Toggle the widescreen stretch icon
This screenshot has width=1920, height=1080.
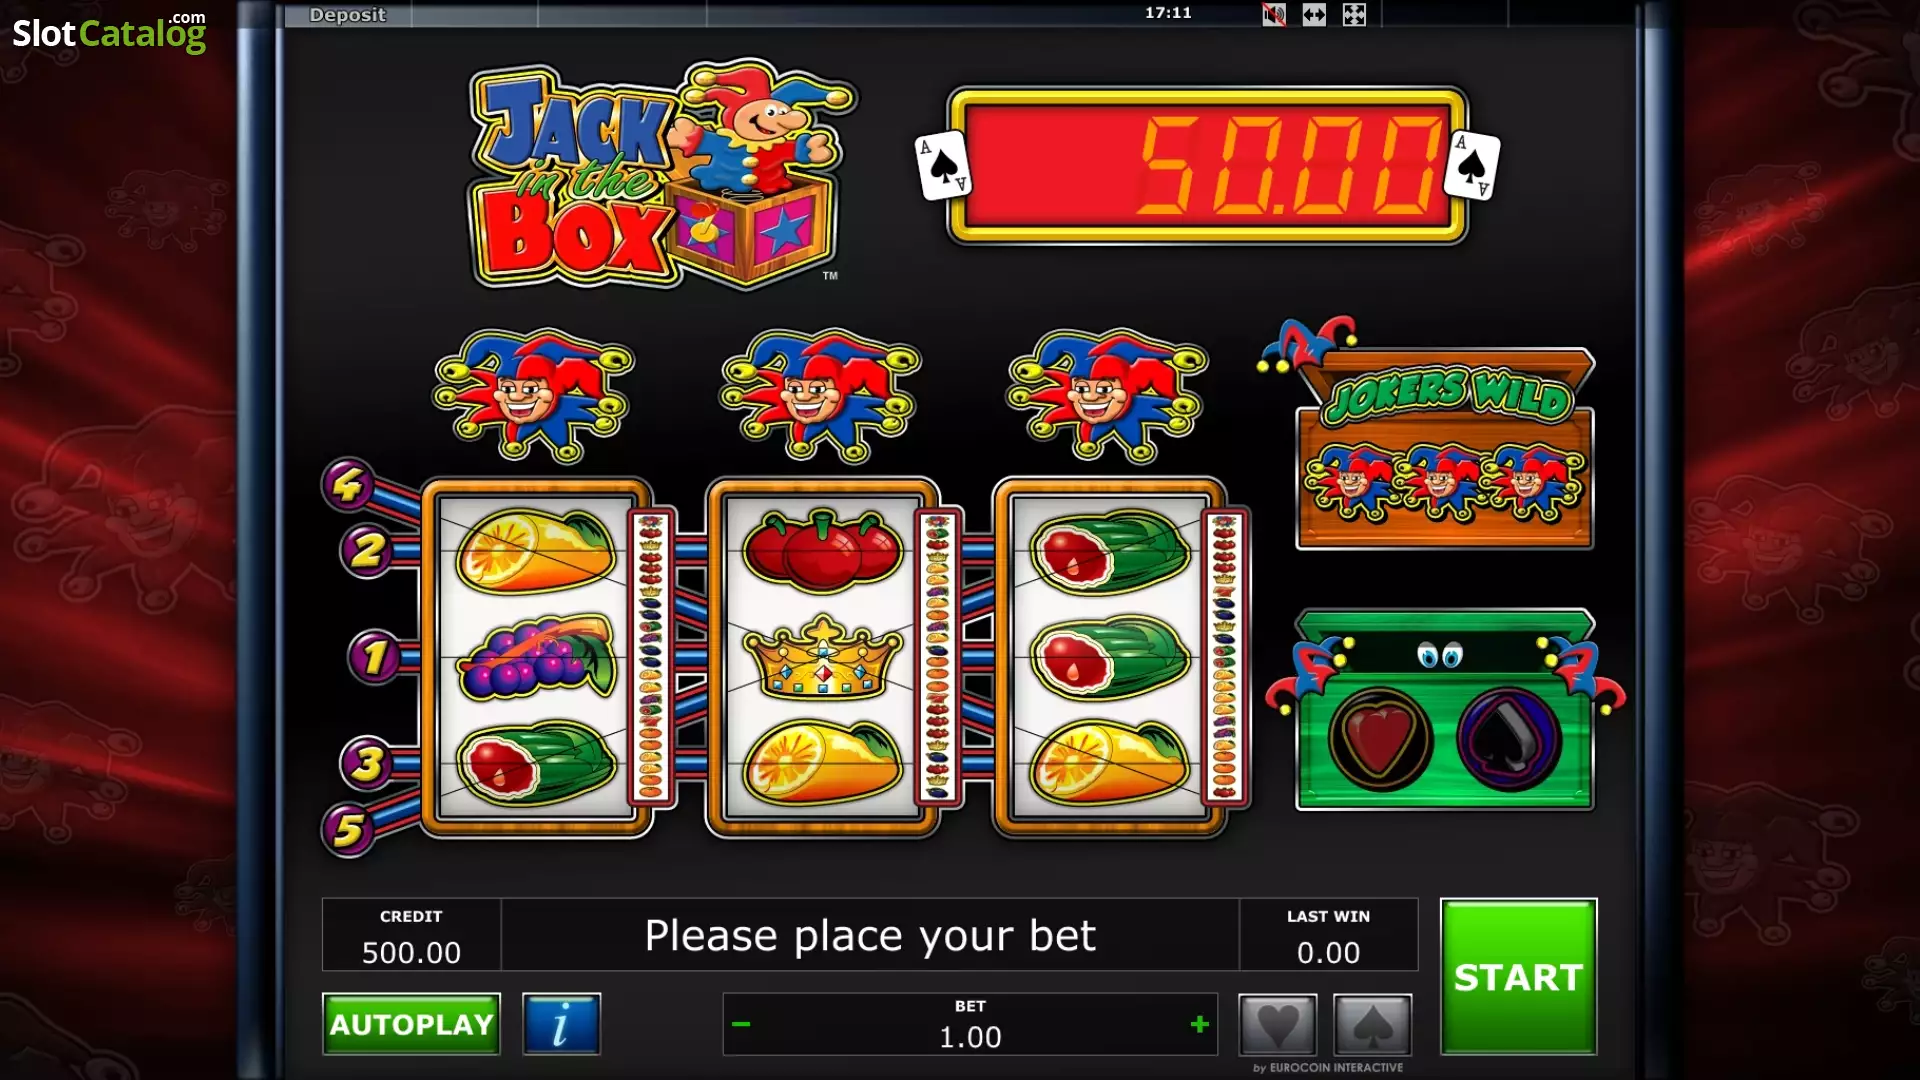coord(1314,15)
